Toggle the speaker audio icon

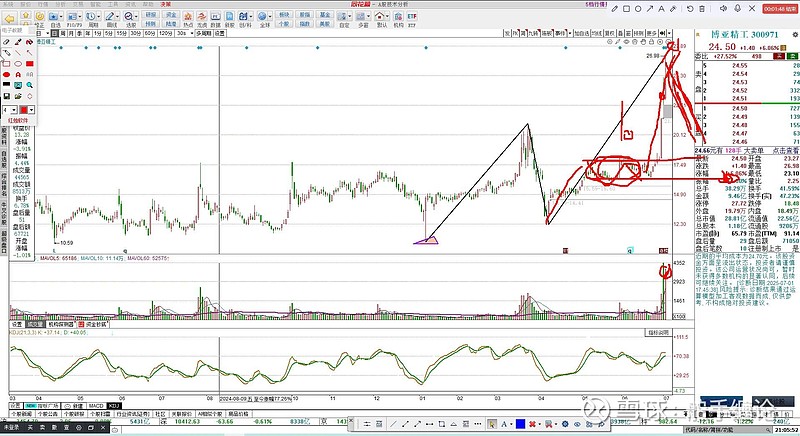[x=723, y=8]
